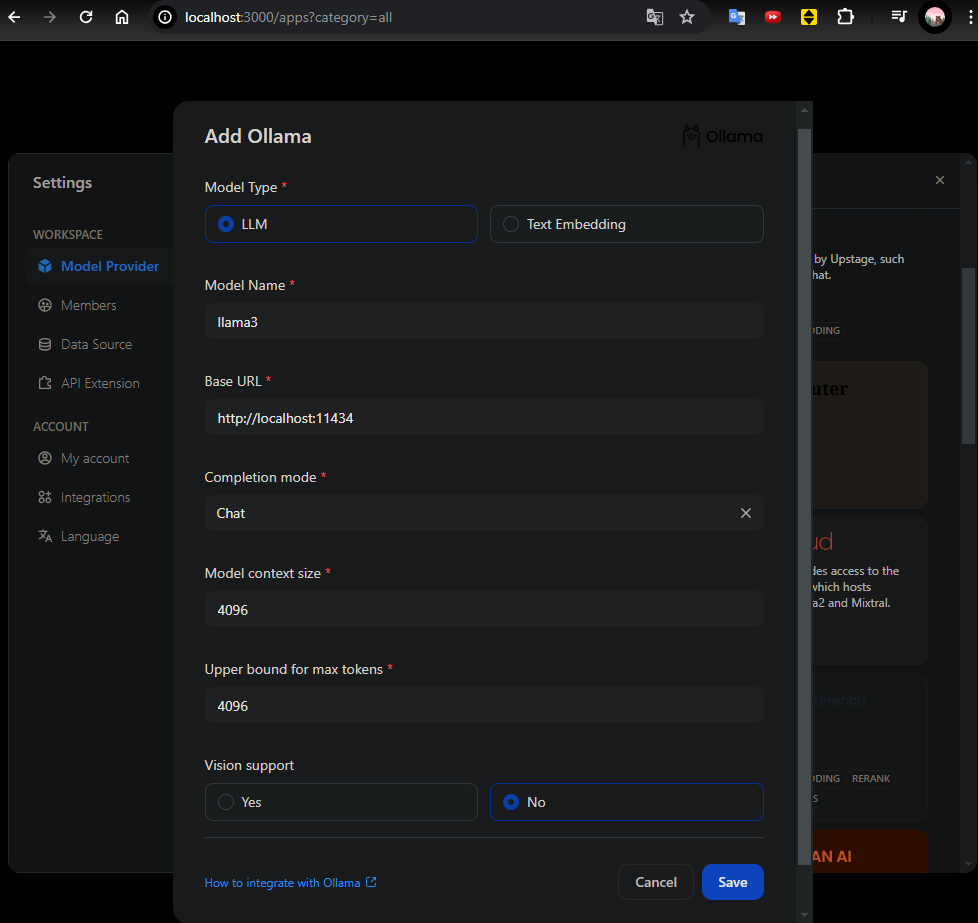Screen dimensions: 978x923
Task: Open the browser three-dot menu
Action: point(970,17)
